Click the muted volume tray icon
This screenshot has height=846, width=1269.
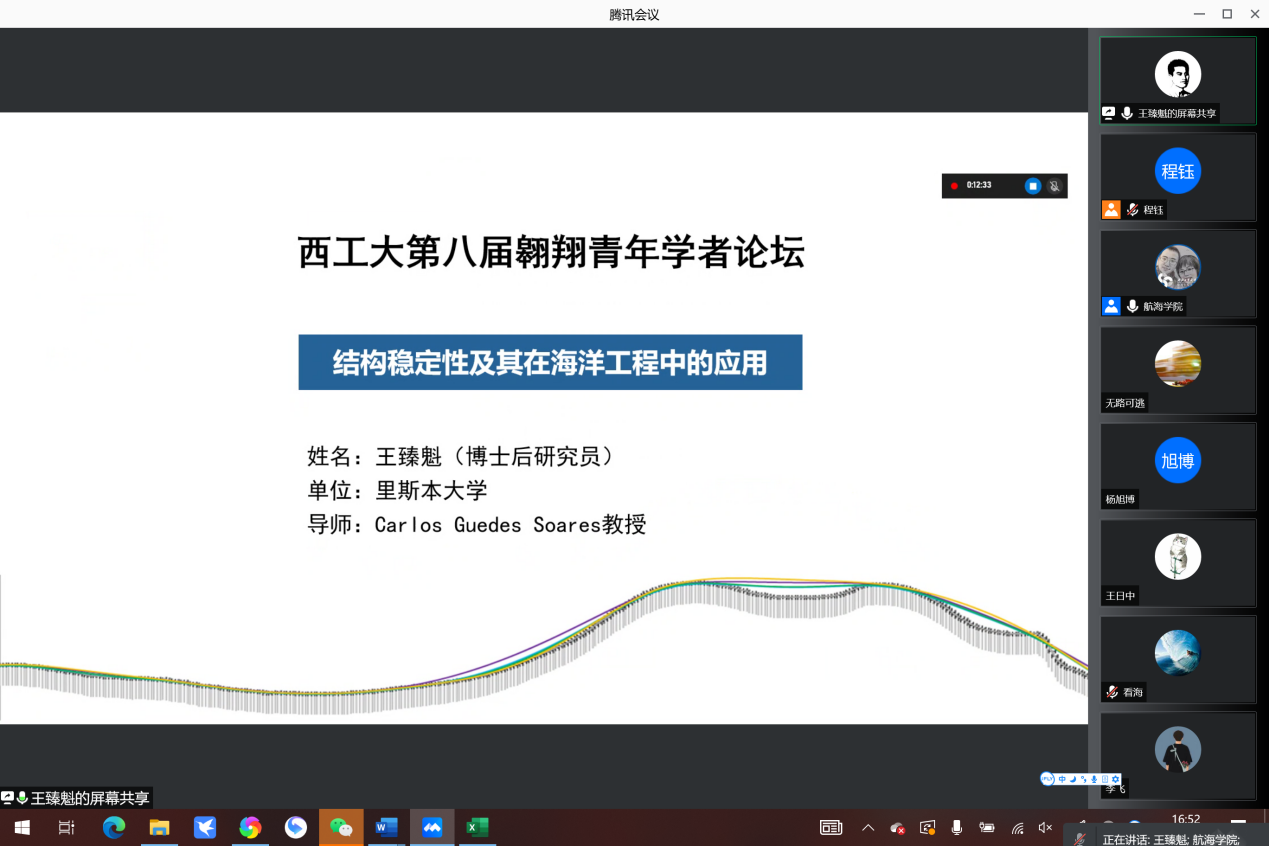click(x=1046, y=828)
